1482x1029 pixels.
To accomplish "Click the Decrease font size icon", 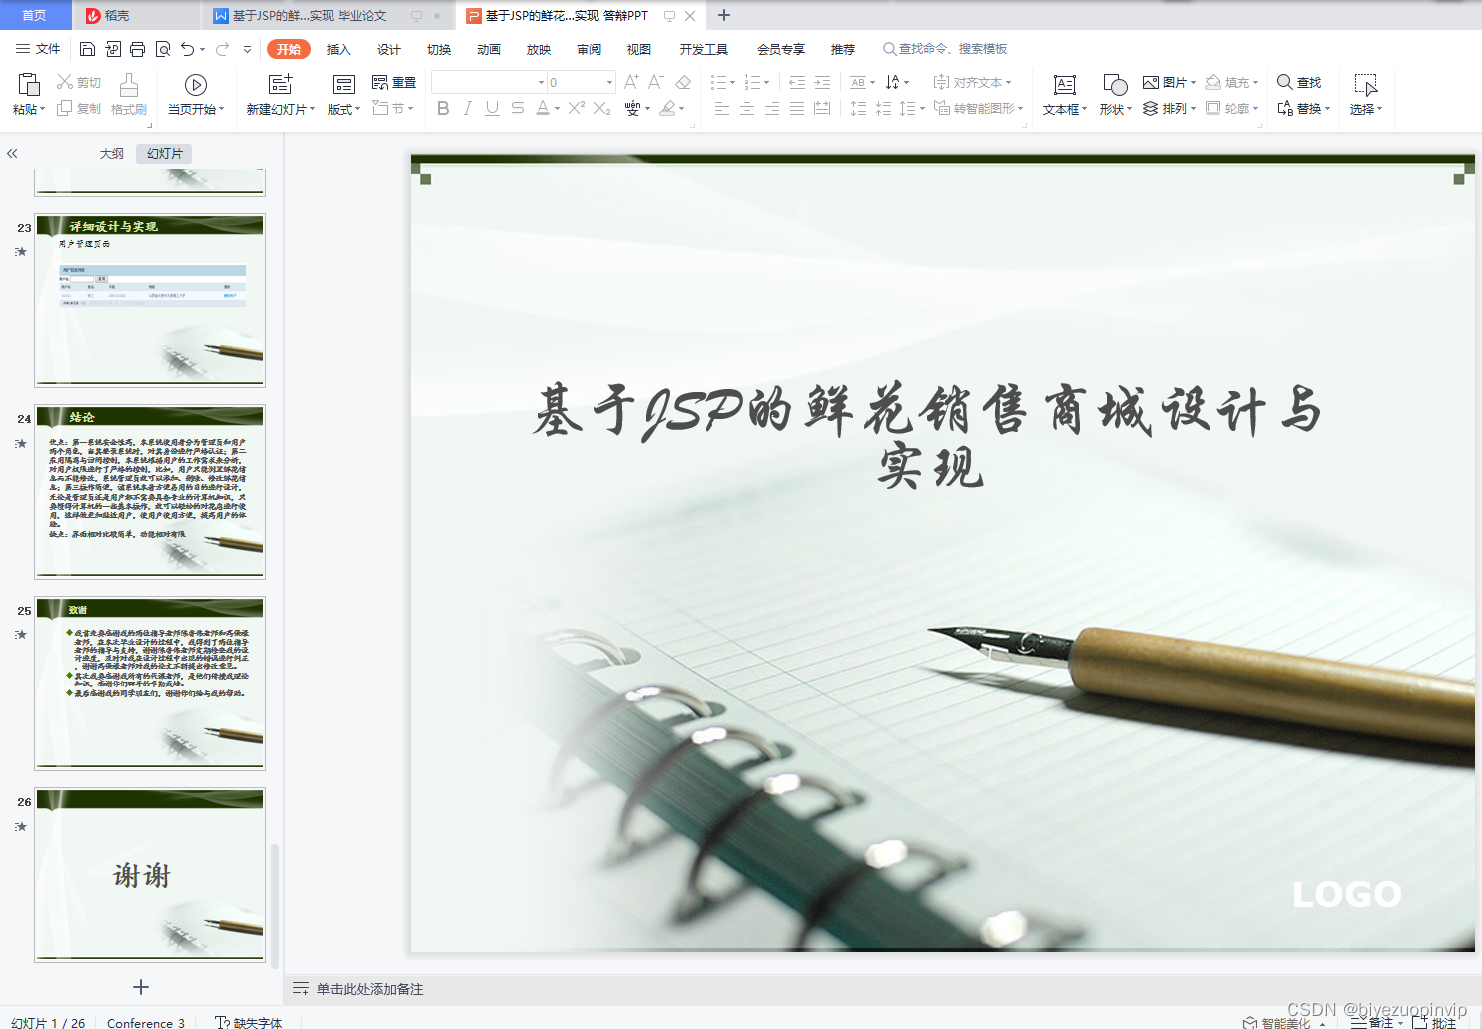I will tap(656, 82).
